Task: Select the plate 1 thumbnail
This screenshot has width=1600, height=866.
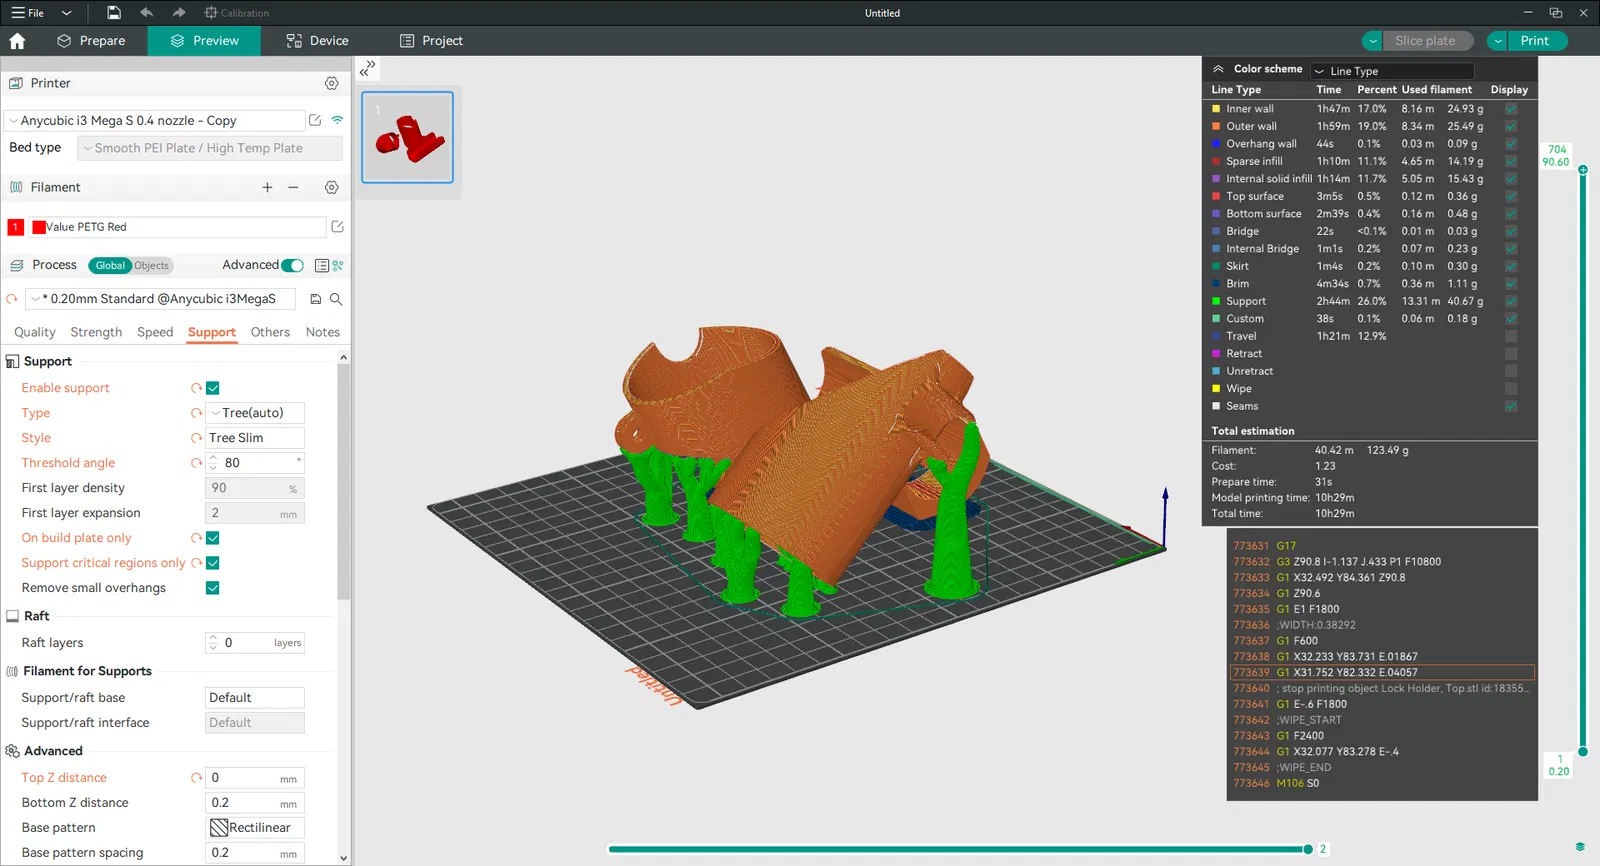Action: coord(407,137)
